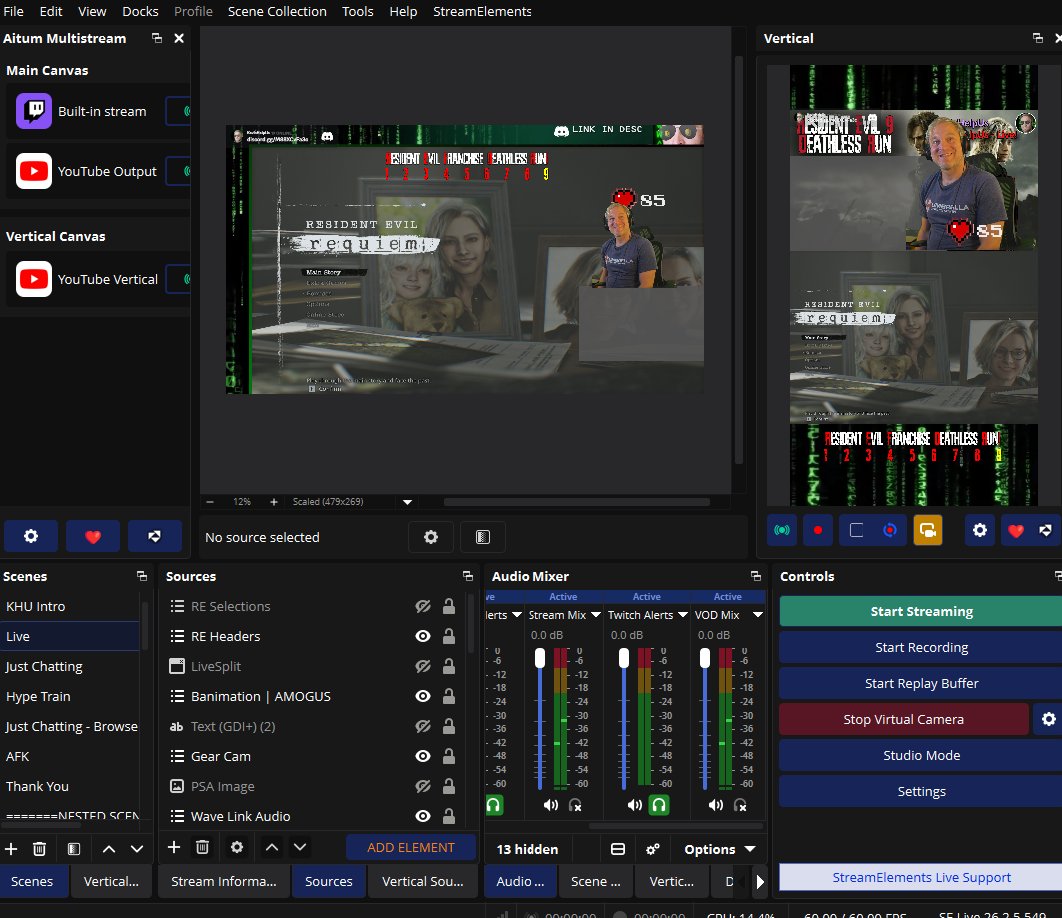Click the Vertical dock heart icon

[1015, 530]
